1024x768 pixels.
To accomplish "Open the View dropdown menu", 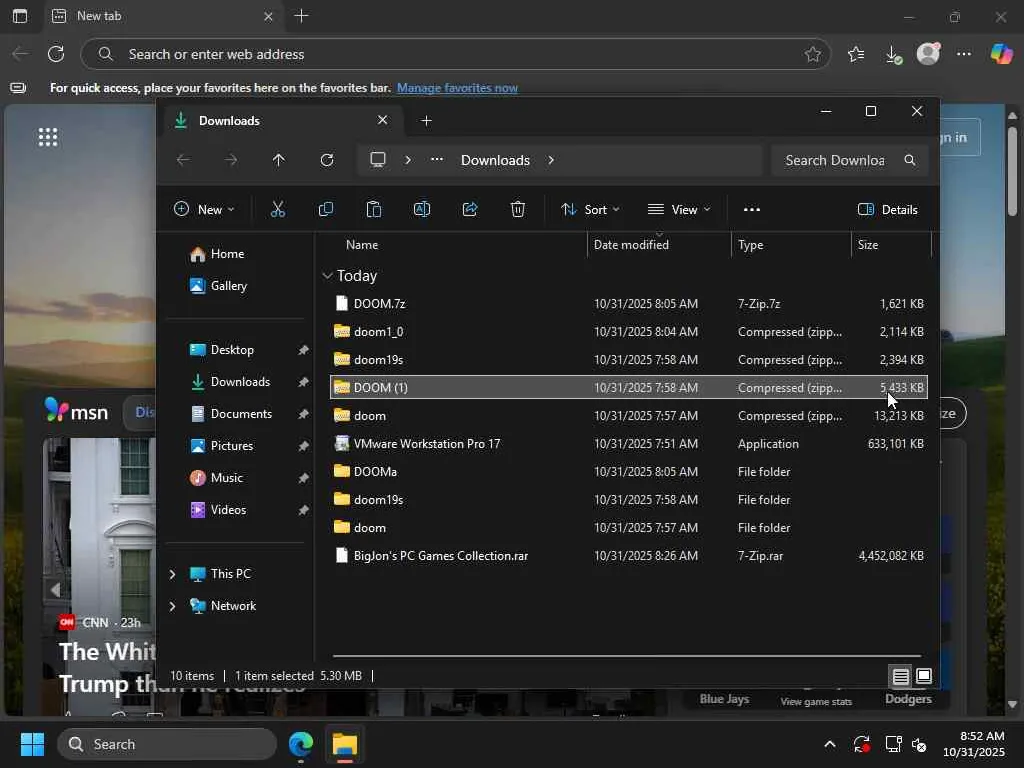I will click(x=679, y=209).
